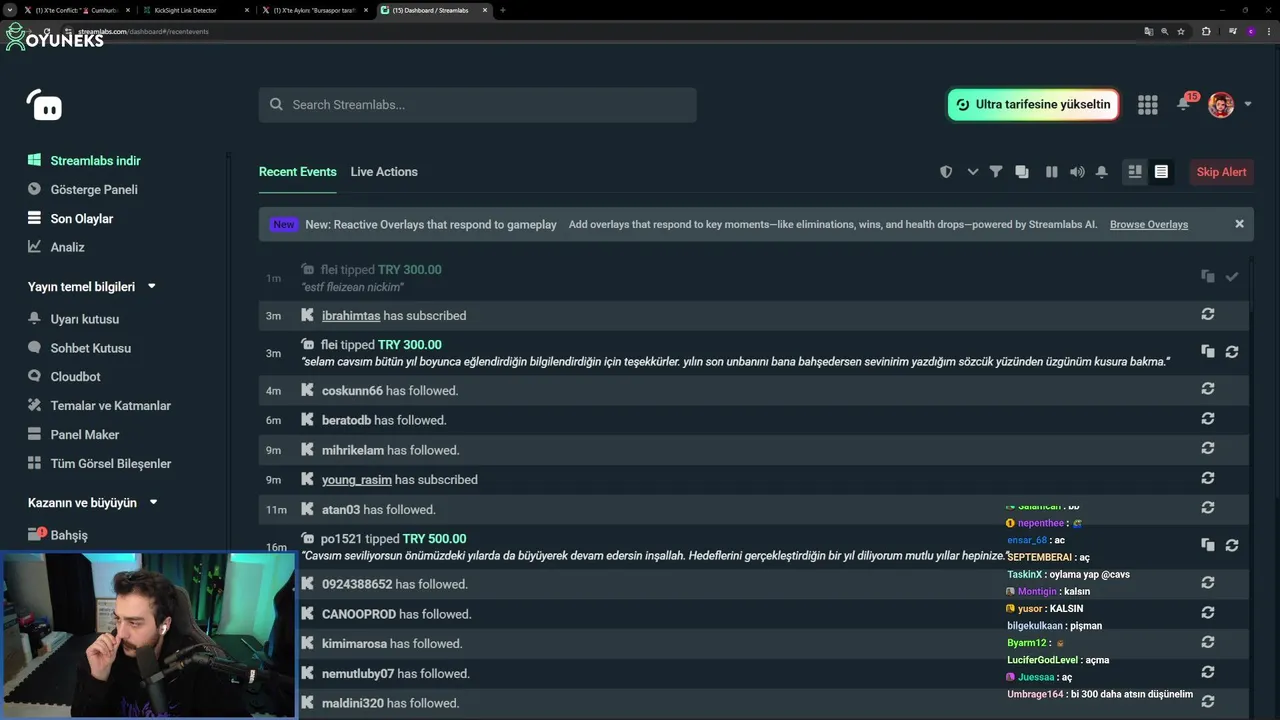Image resolution: width=1280 pixels, height=720 pixels.
Task: Copy flei selam cavsım tip message
Action: 1208,352
